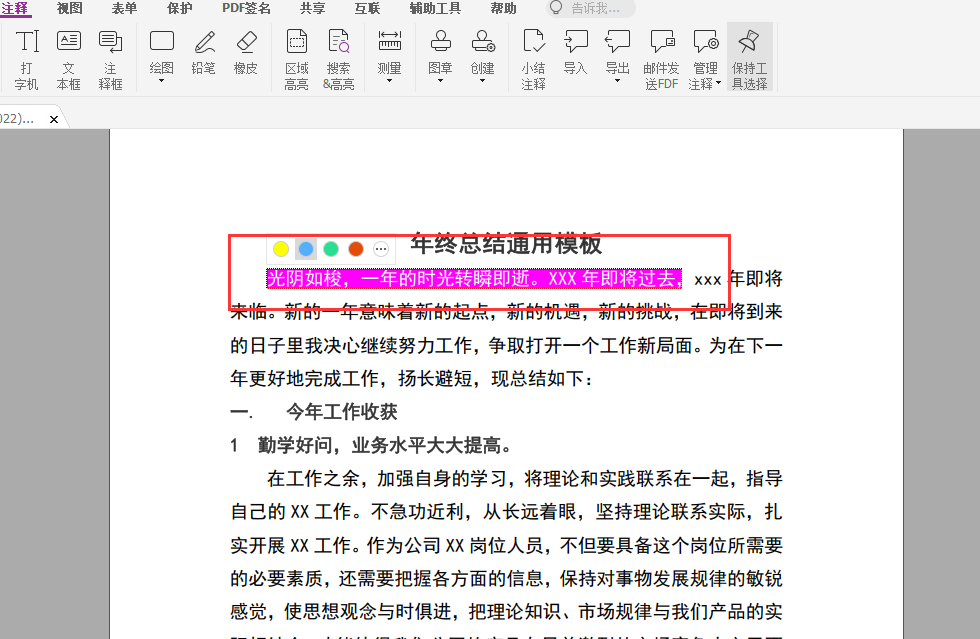Click the heading 今年工作收获

click(x=342, y=411)
